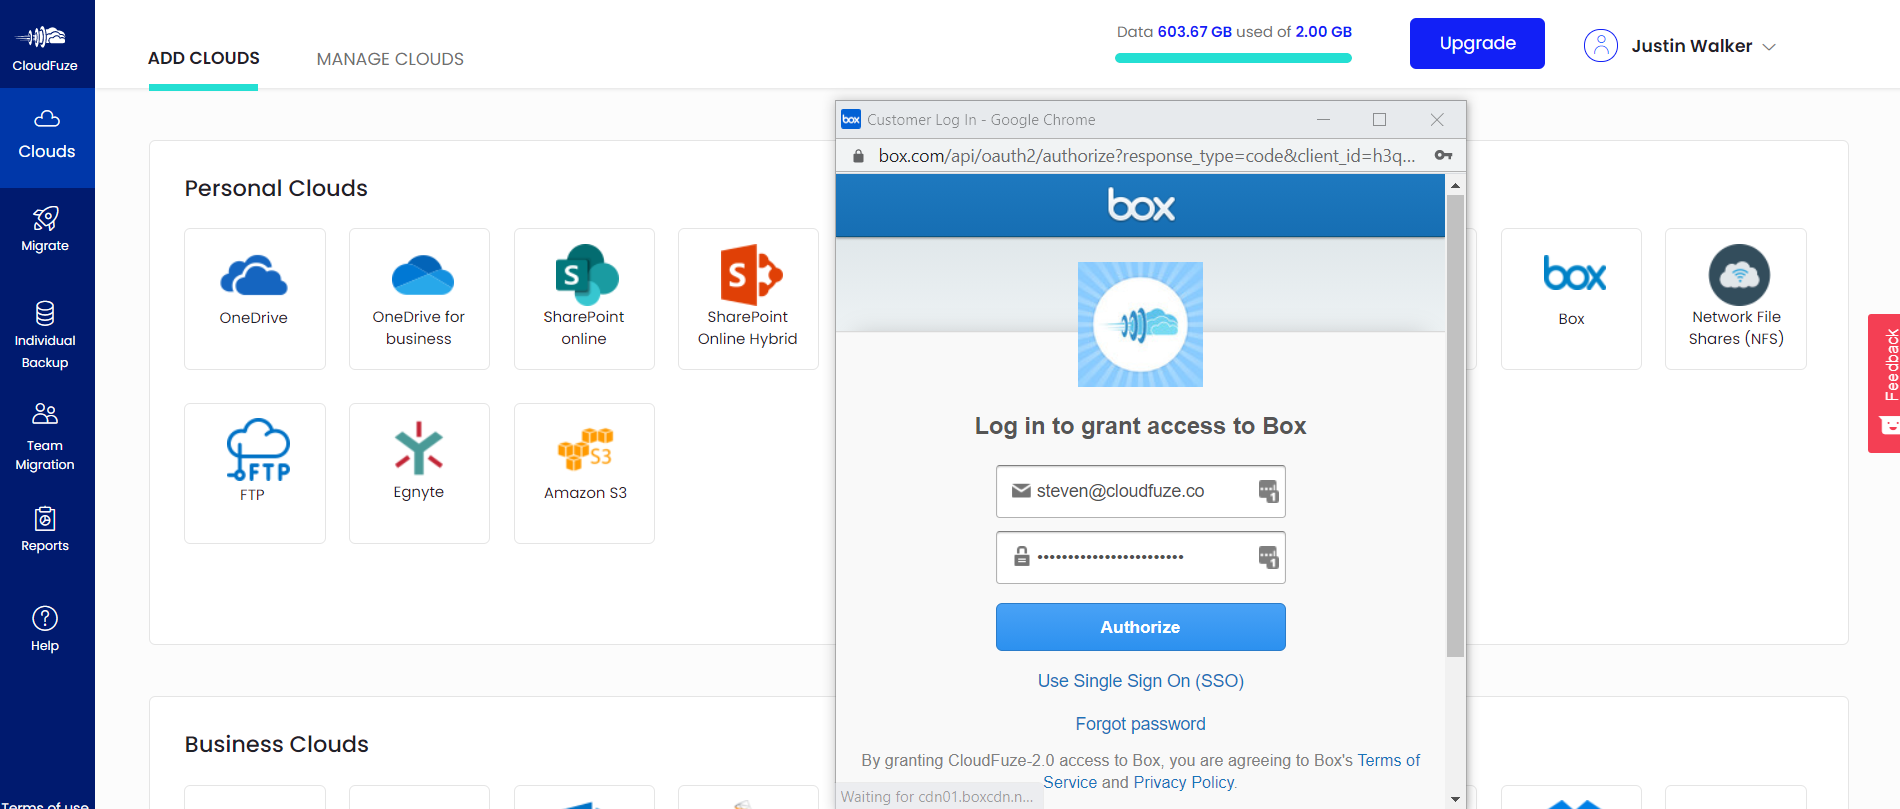Image resolution: width=1900 pixels, height=809 pixels.
Task: Open Help in sidebar
Action: [45, 629]
